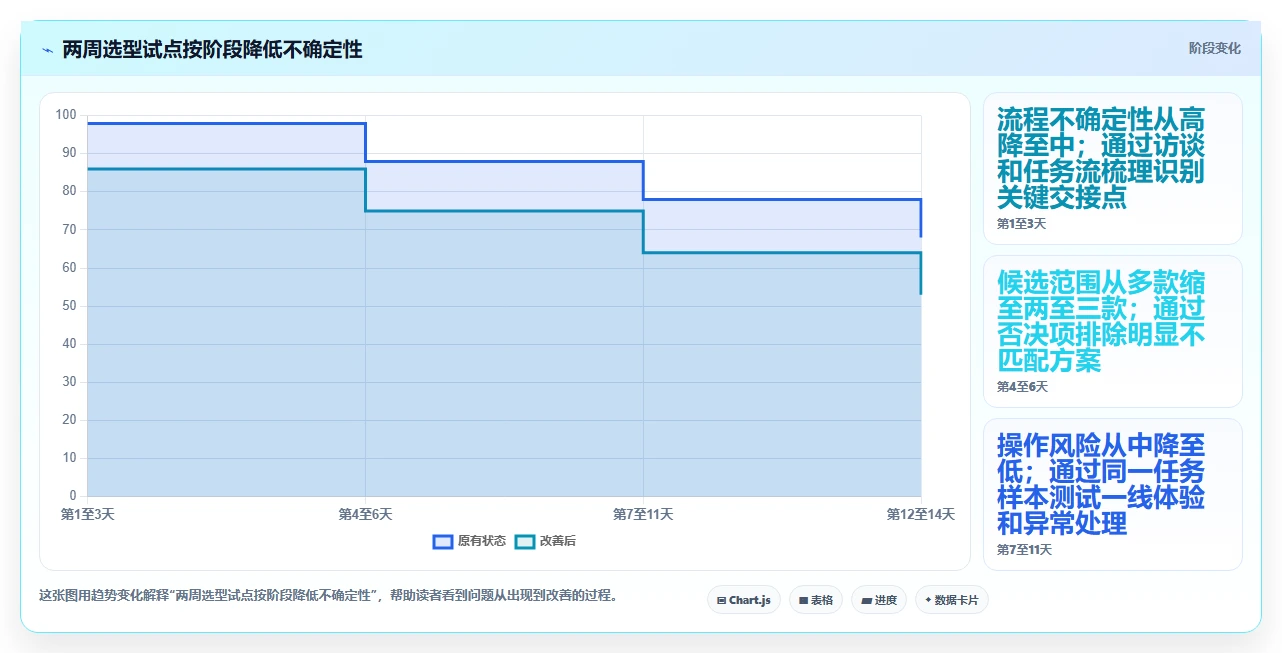
Task: Click the 阶段变化 label in header
Action: 1215,48
